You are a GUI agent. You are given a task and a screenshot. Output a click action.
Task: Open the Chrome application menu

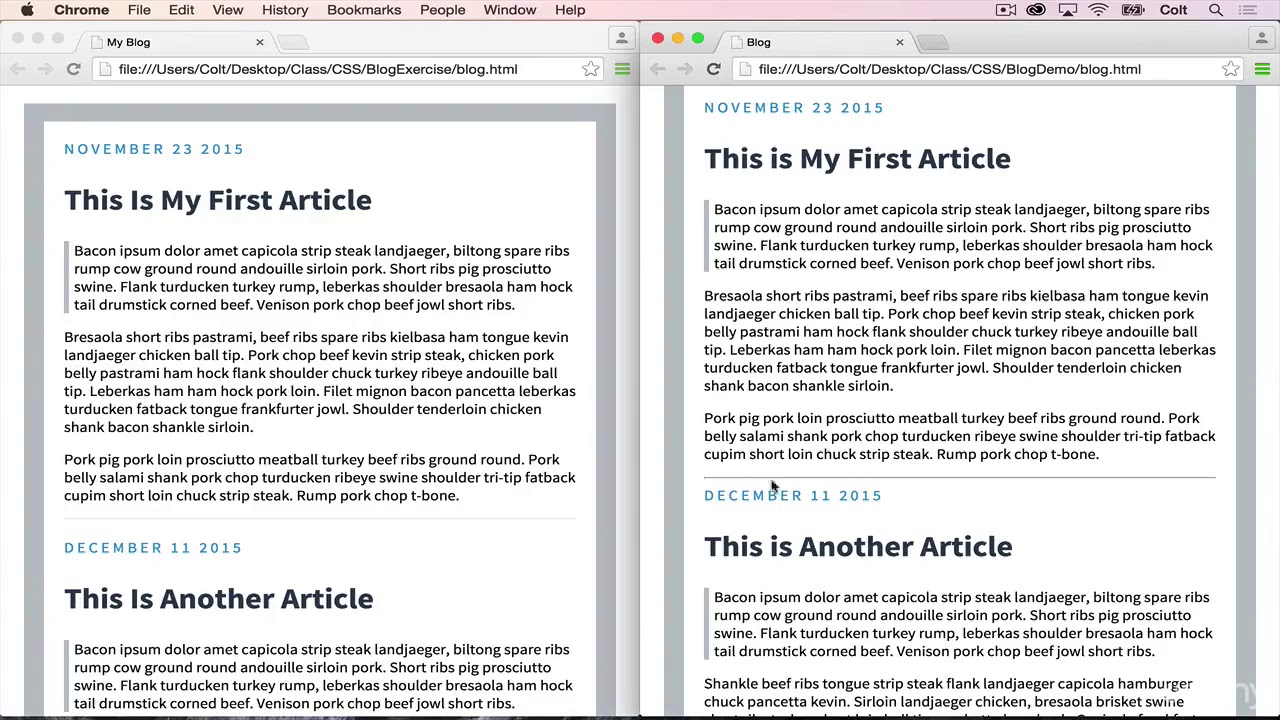(x=81, y=10)
